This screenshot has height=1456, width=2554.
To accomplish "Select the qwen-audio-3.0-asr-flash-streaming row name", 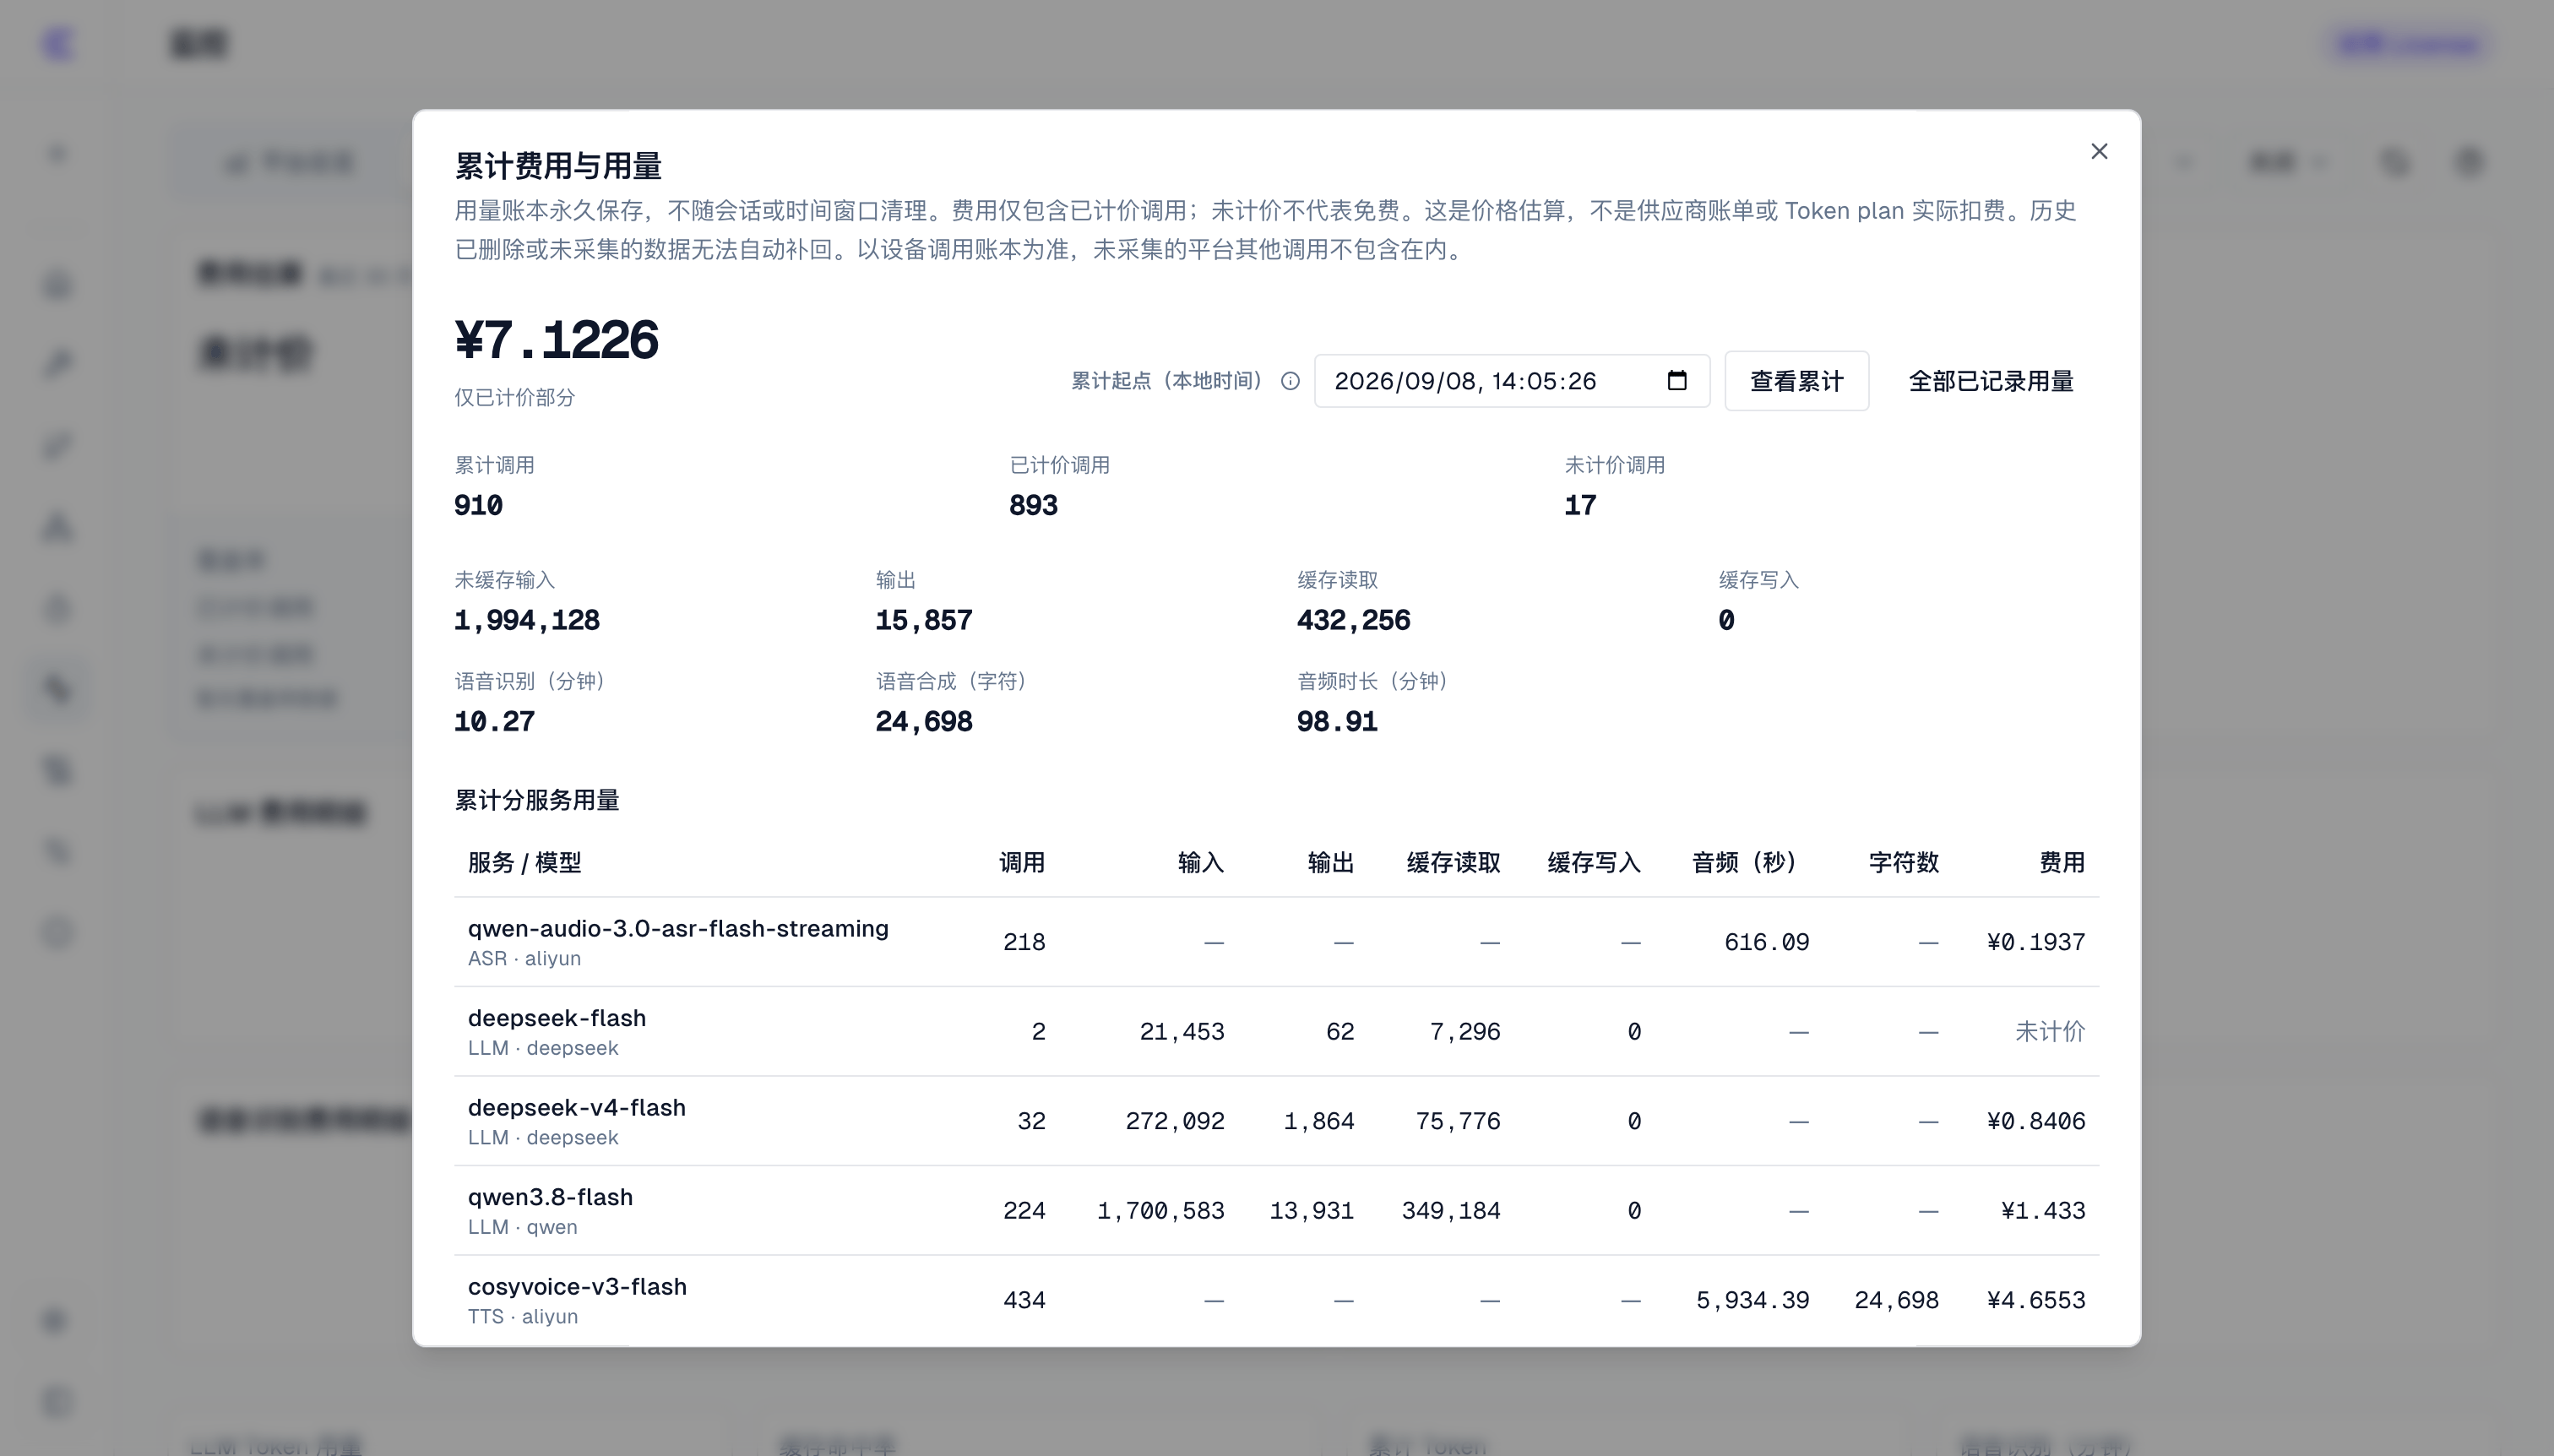I will pos(678,928).
